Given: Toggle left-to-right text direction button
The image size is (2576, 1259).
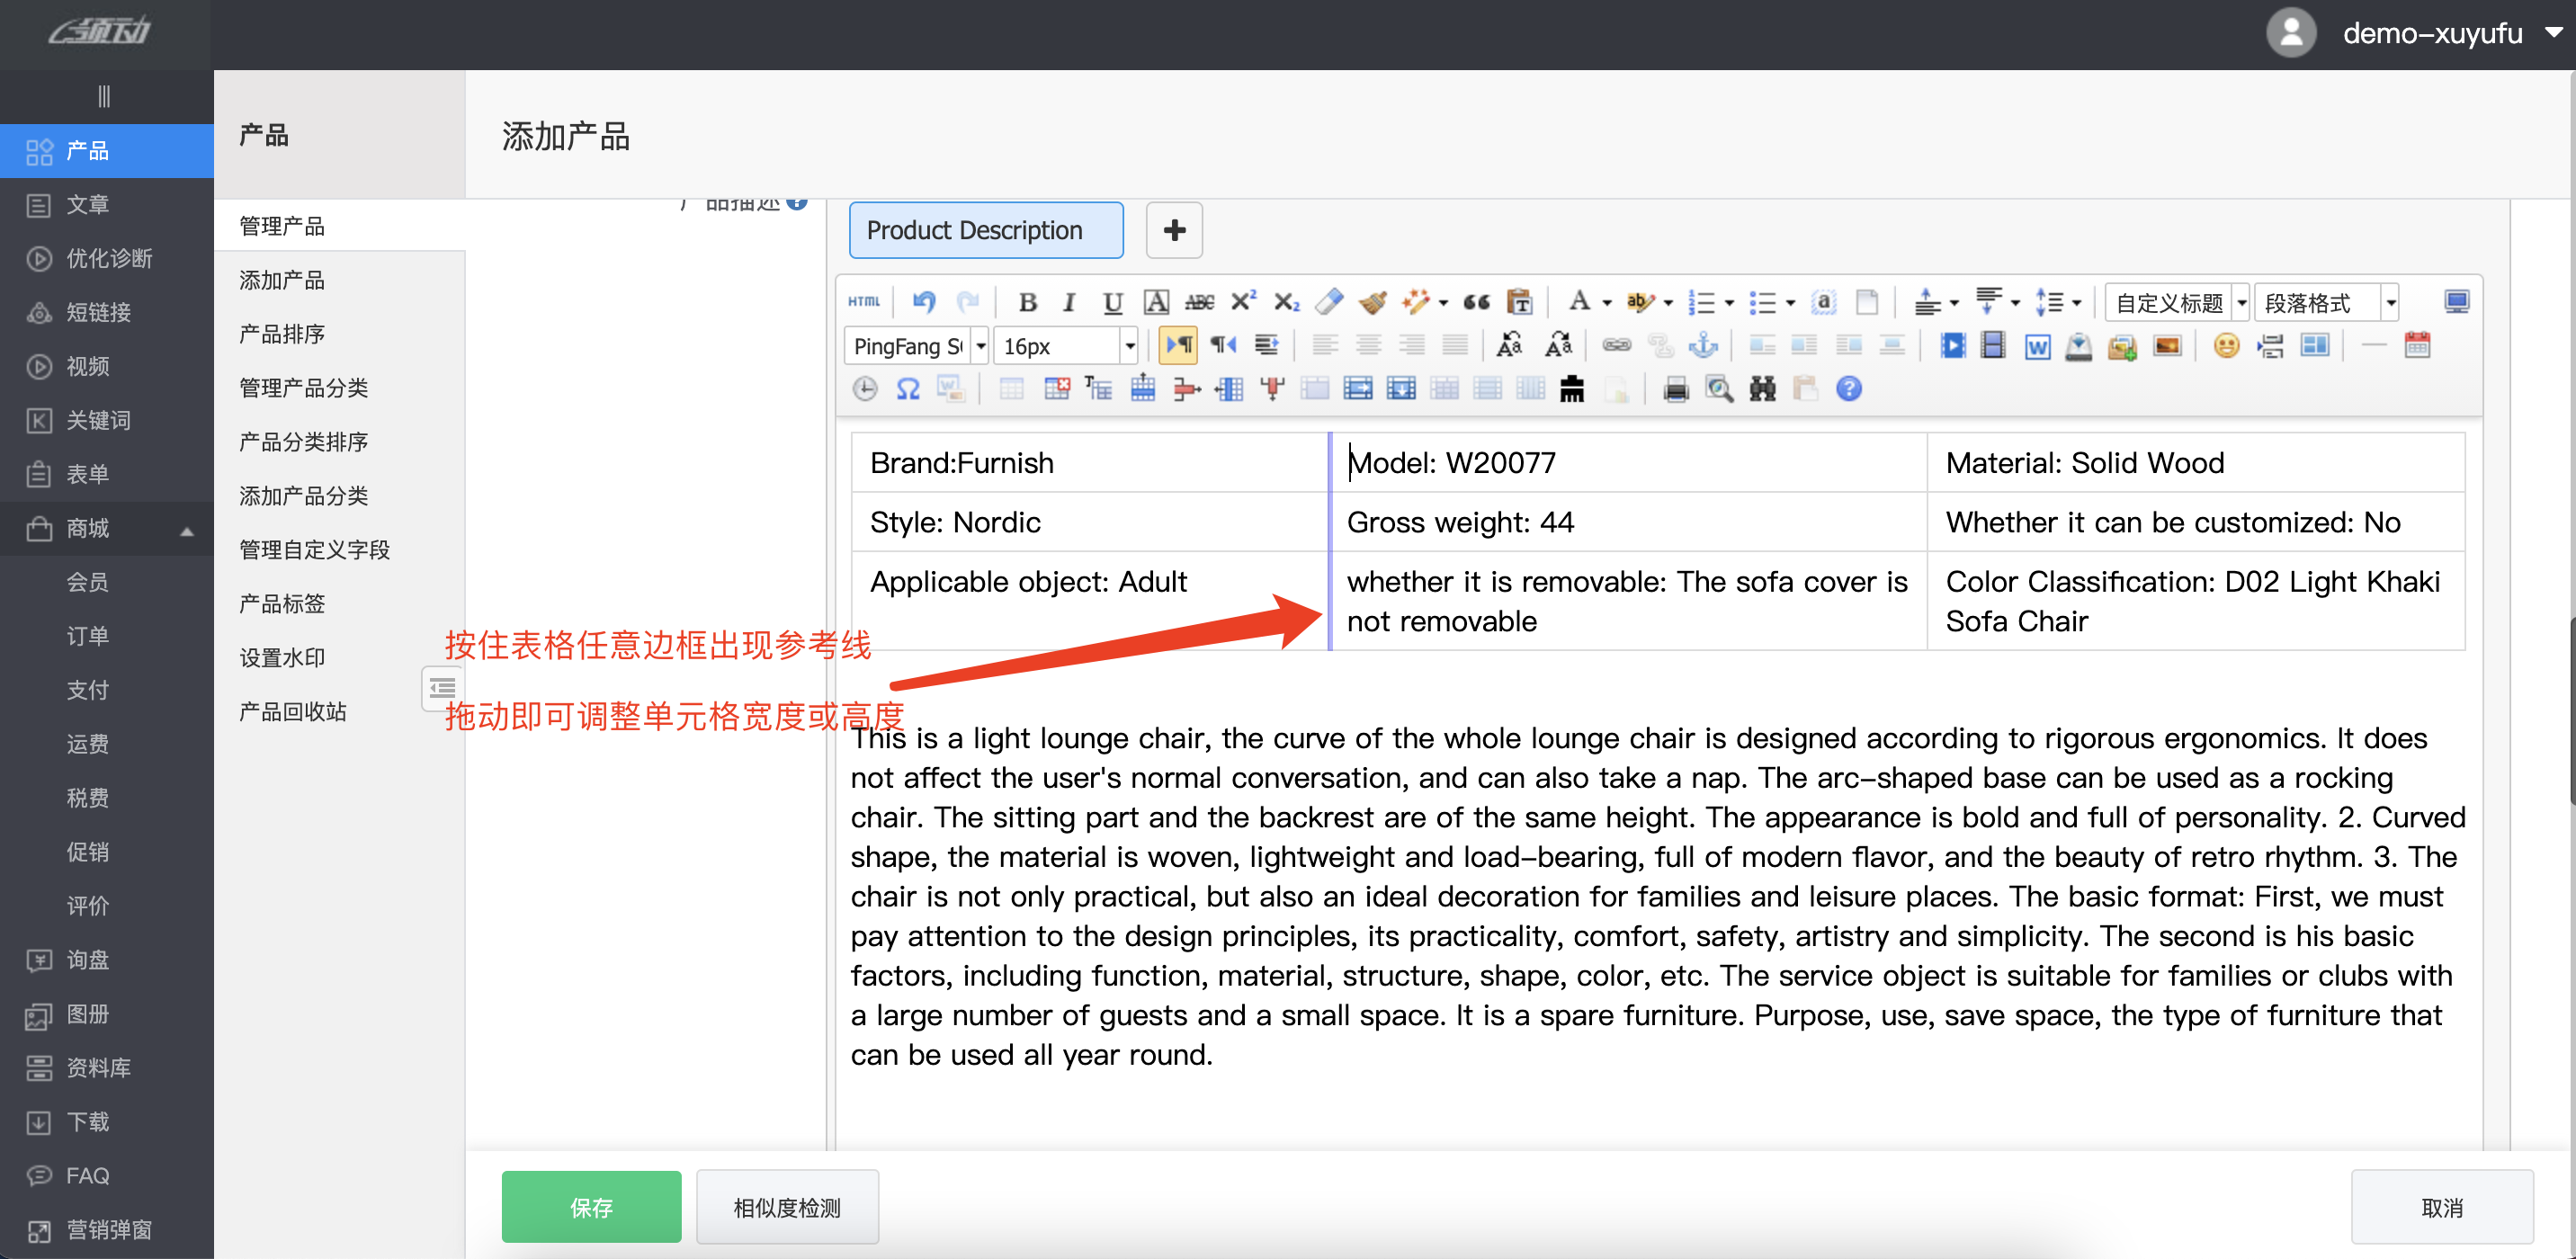Looking at the screenshot, I should pos(1179,345).
